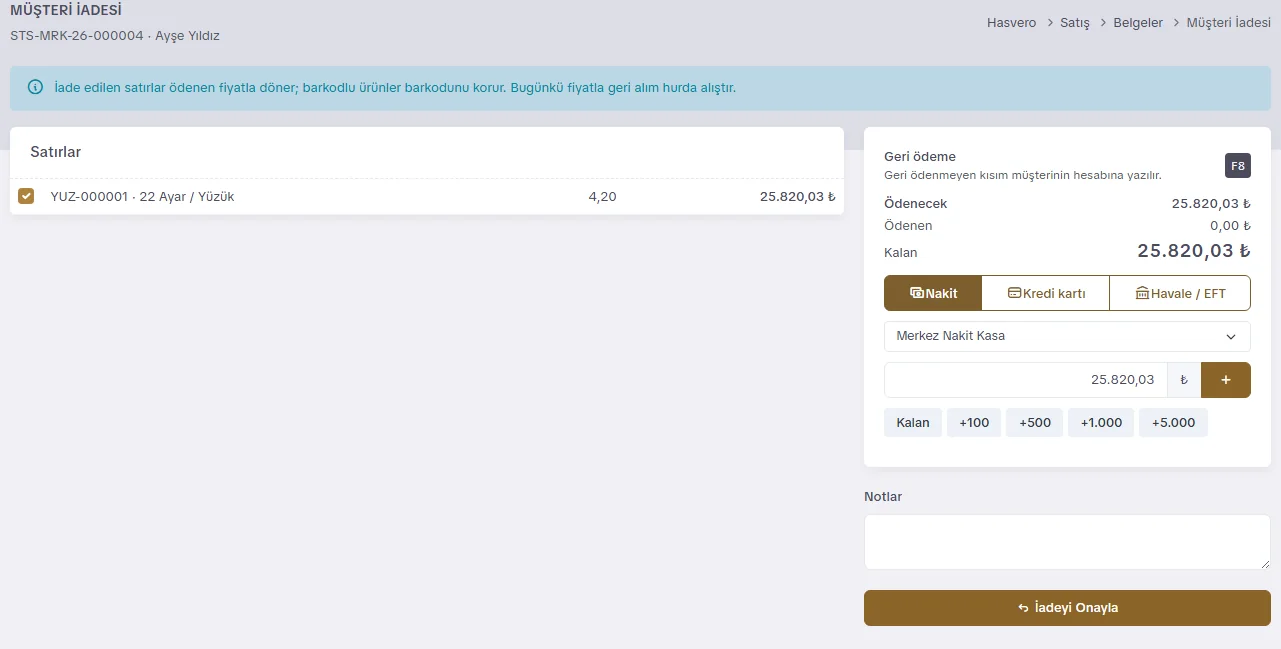Uncheck the YUZ-000001 line checkbox
1281x649 pixels.
point(27,196)
